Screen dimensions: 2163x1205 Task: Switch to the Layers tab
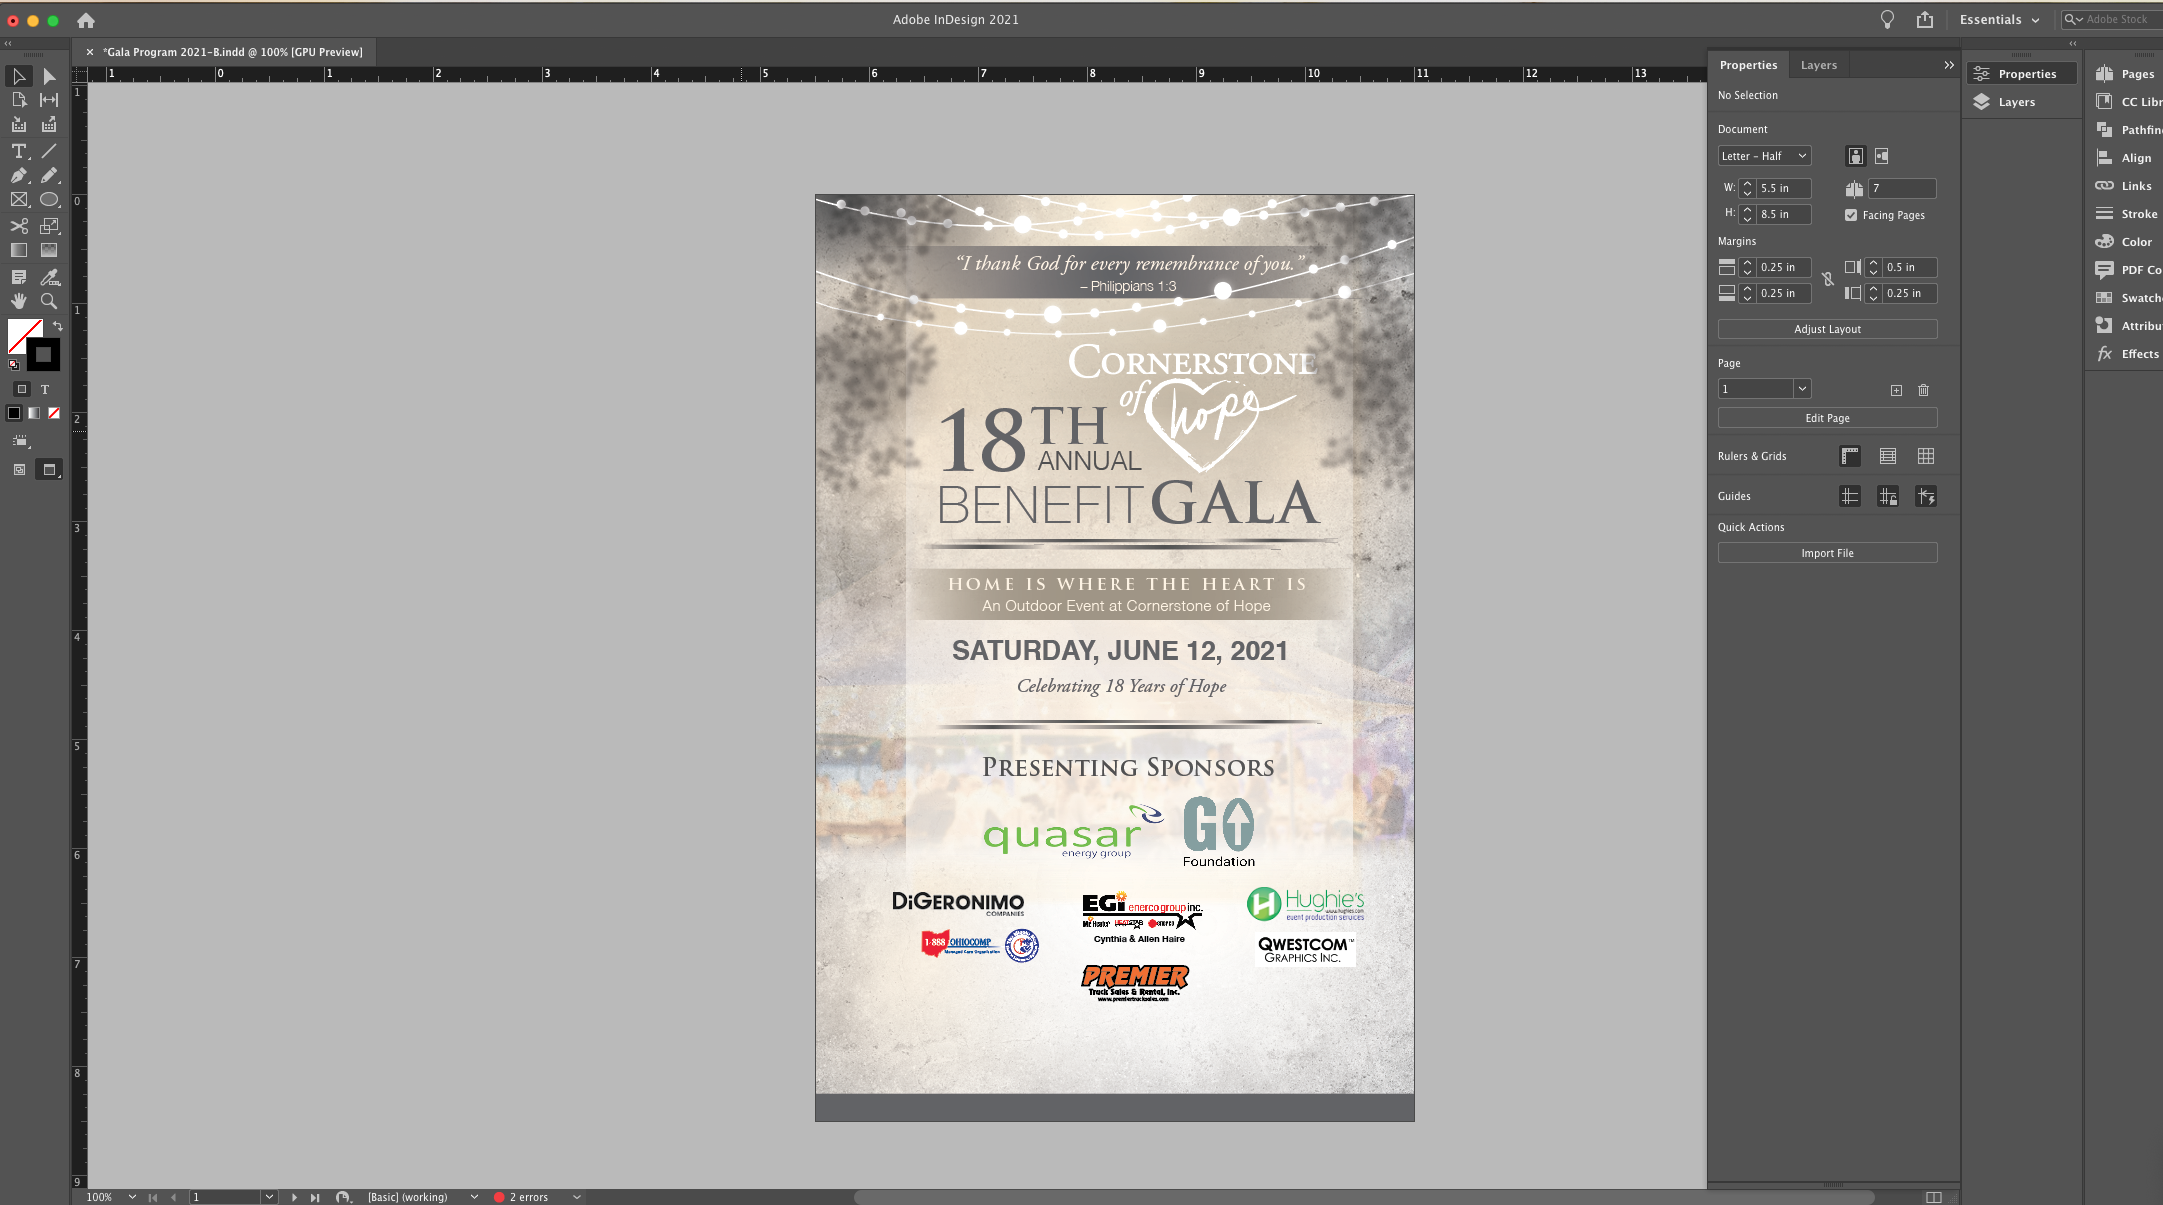click(1819, 64)
